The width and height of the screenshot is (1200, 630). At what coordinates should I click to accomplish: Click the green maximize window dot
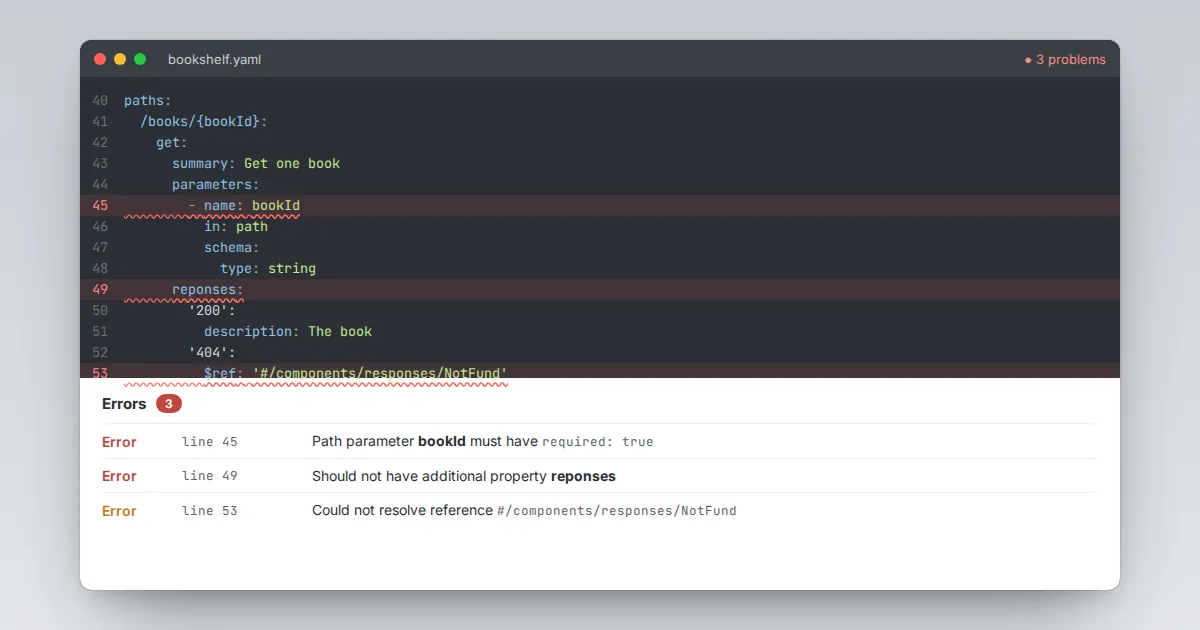coord(140,59)
